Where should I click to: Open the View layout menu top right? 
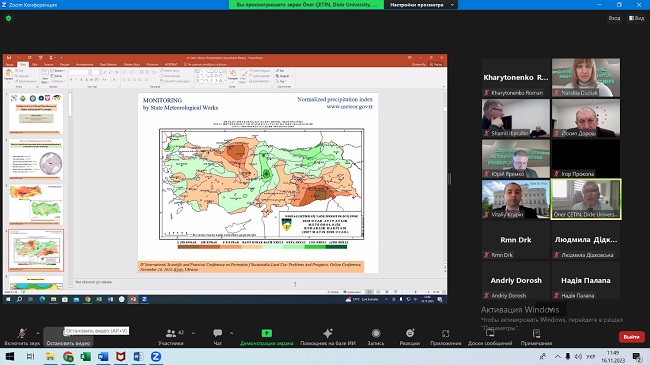click(x=636, y=18)
